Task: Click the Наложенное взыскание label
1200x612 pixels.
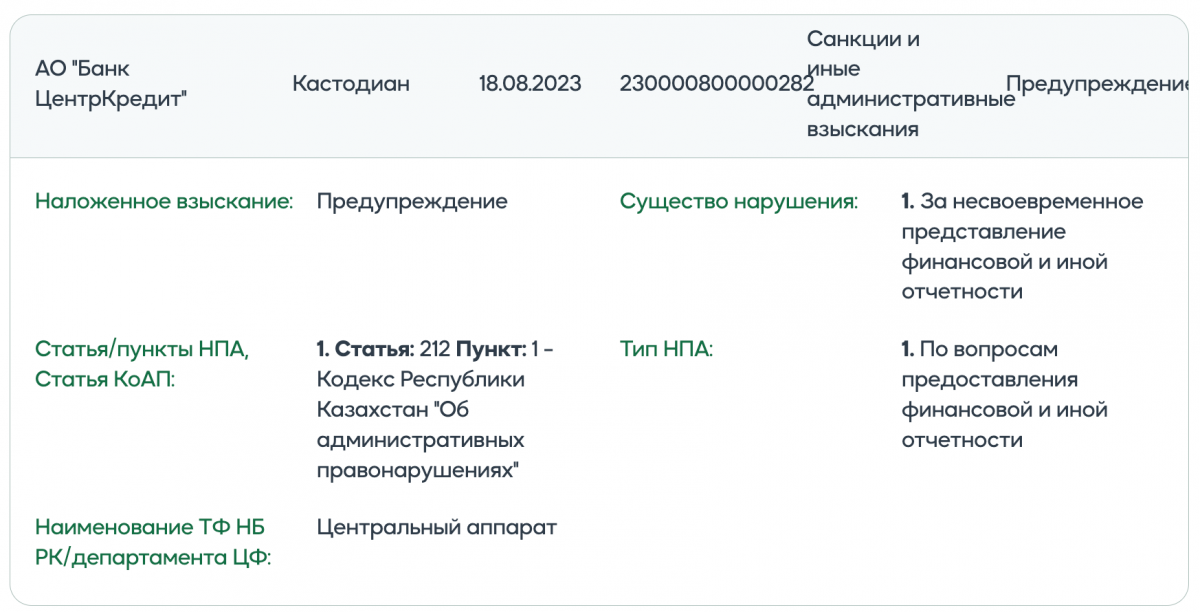Action: point(164,201)
